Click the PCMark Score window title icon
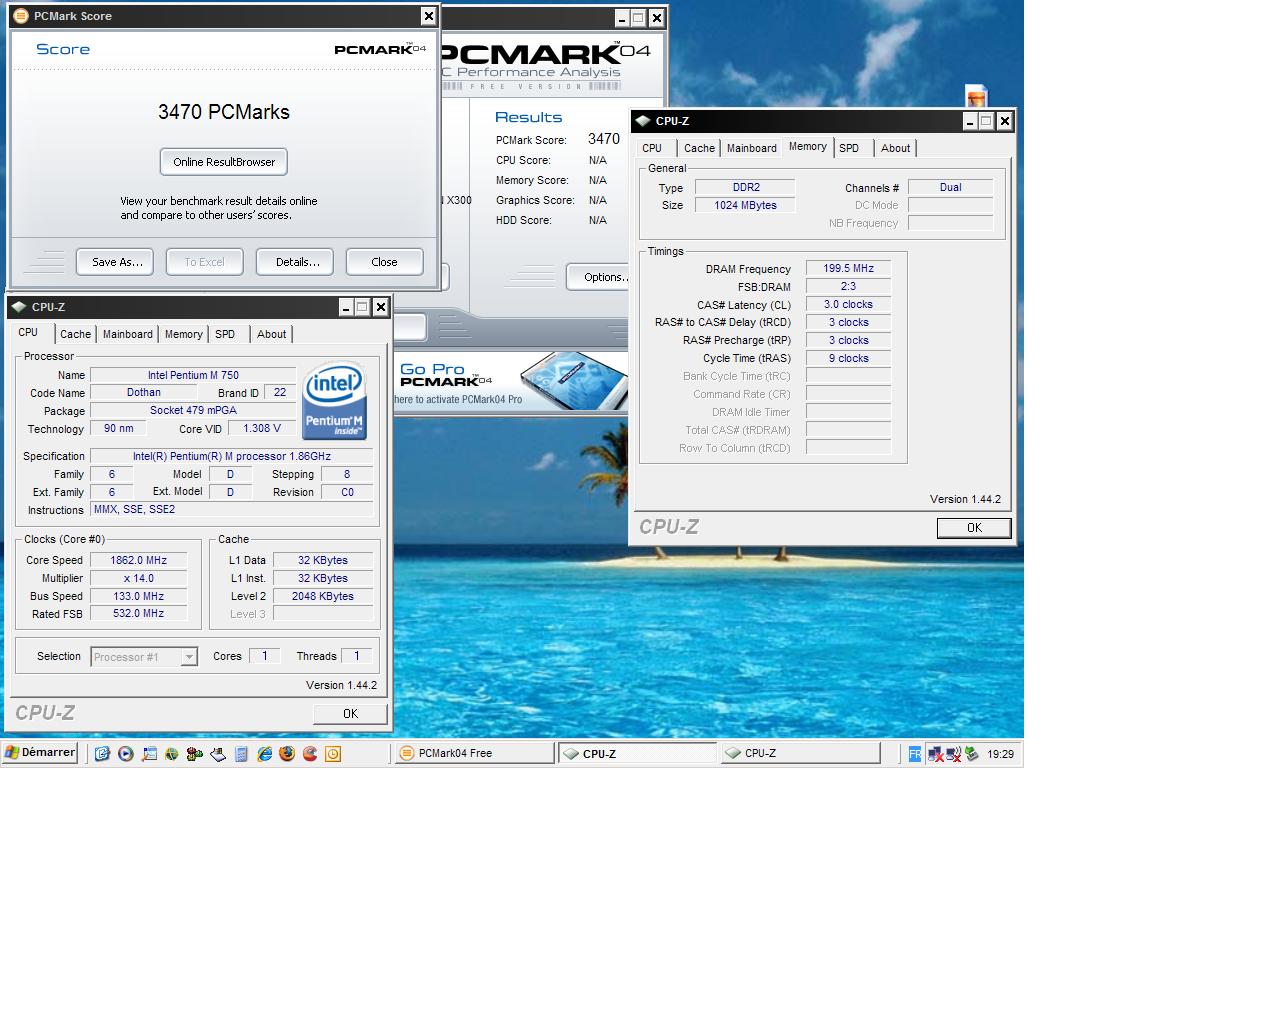 tap(21, 16)
